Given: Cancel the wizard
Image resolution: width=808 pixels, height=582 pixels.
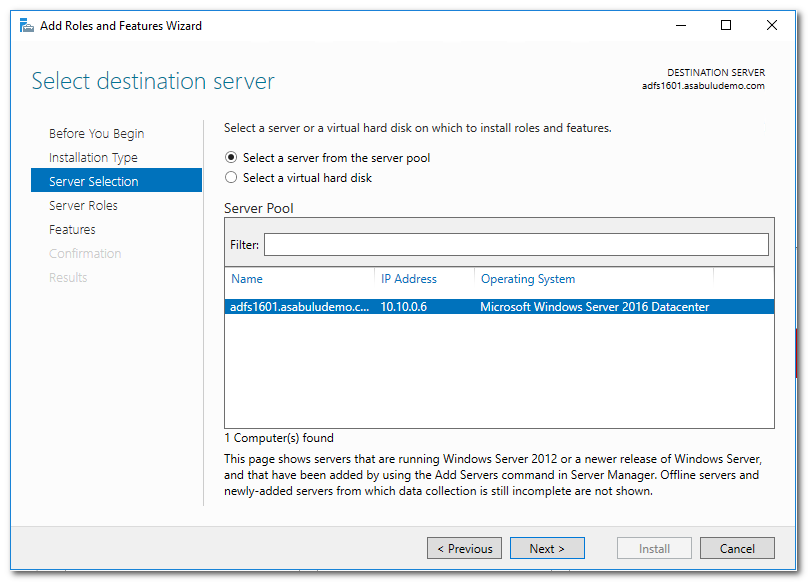Looking at the screenshot, I should (737, 548).
